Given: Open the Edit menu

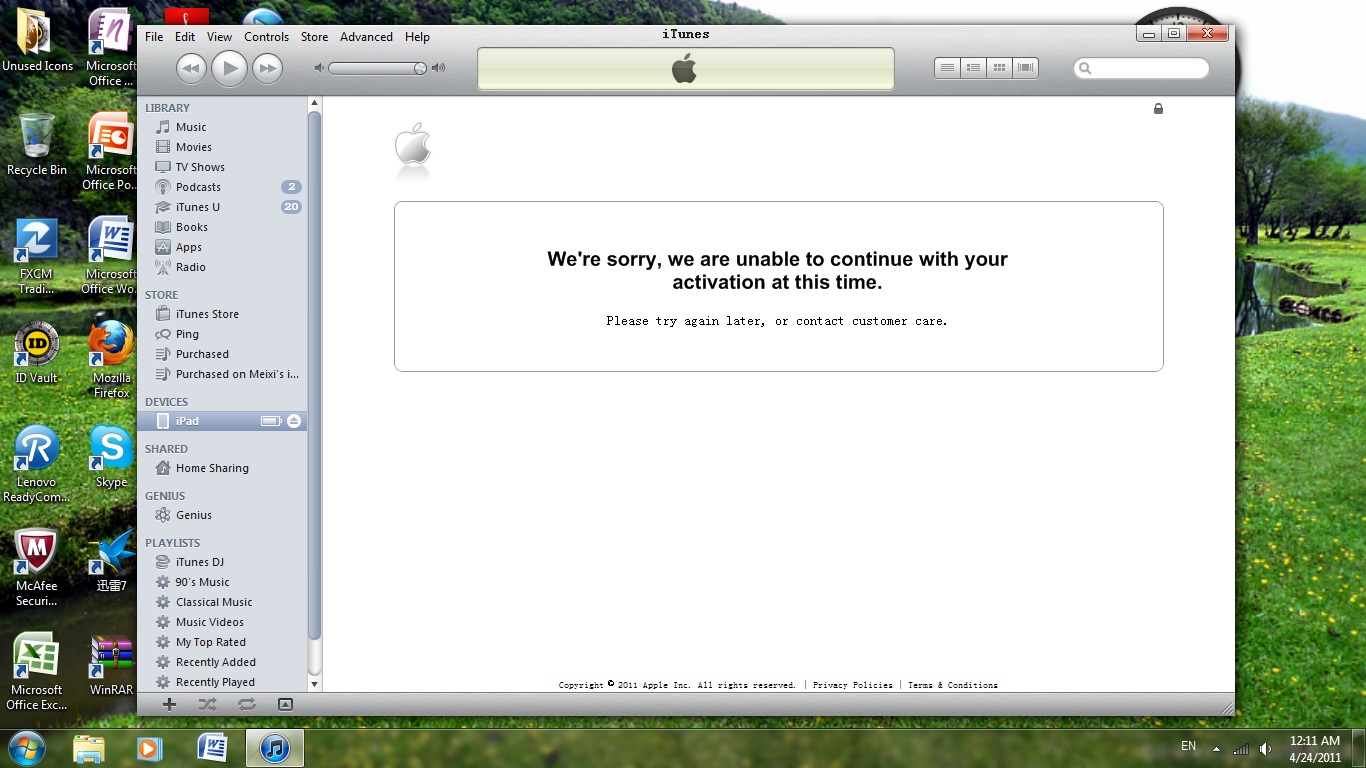Looking at the screenshot, I should (185, 37).
